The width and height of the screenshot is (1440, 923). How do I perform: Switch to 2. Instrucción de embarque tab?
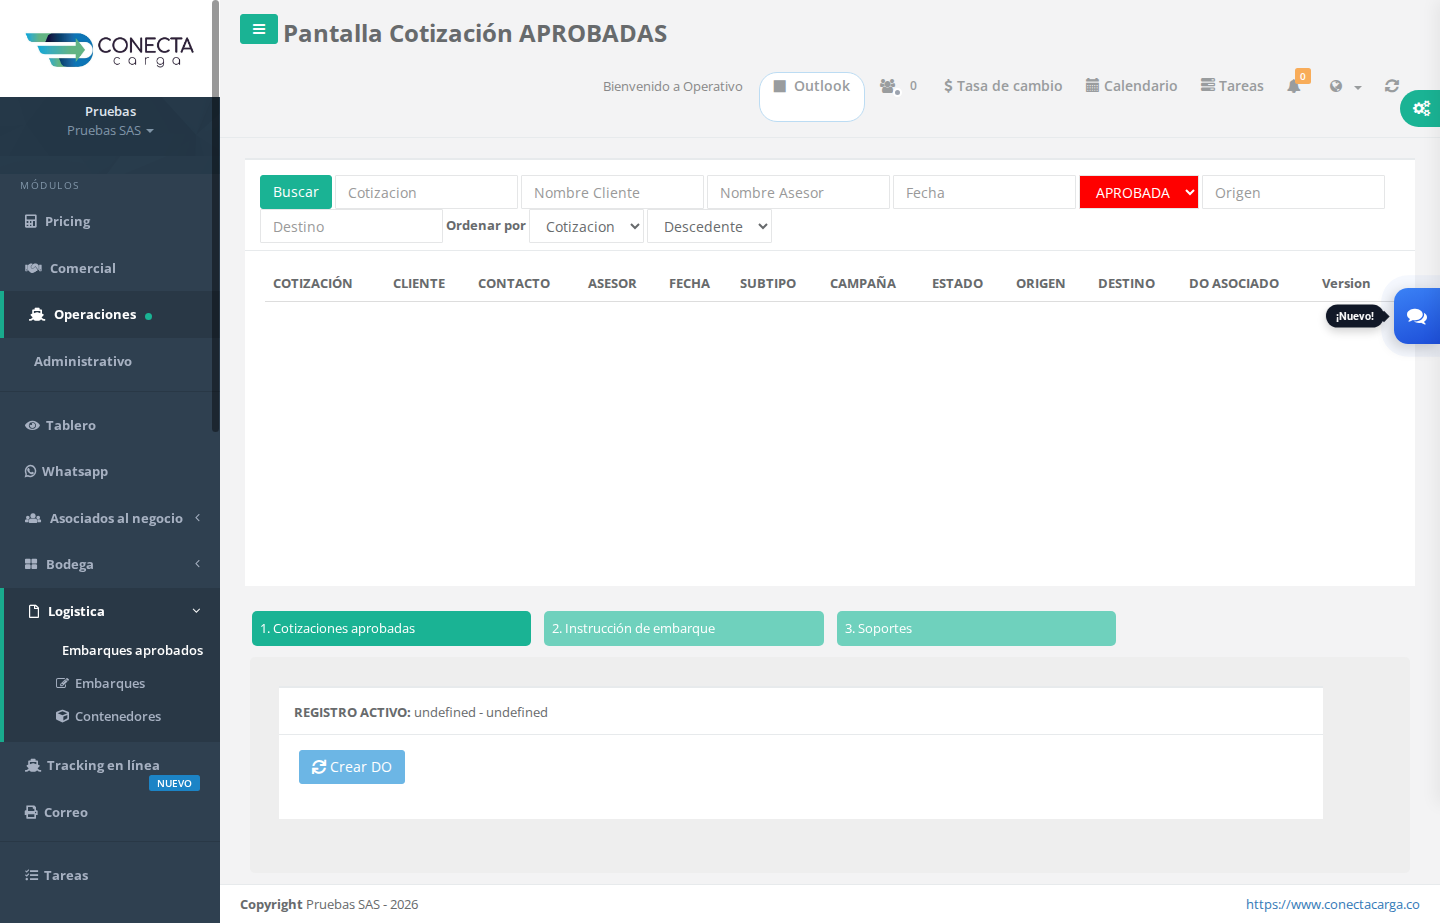point(684,628)
